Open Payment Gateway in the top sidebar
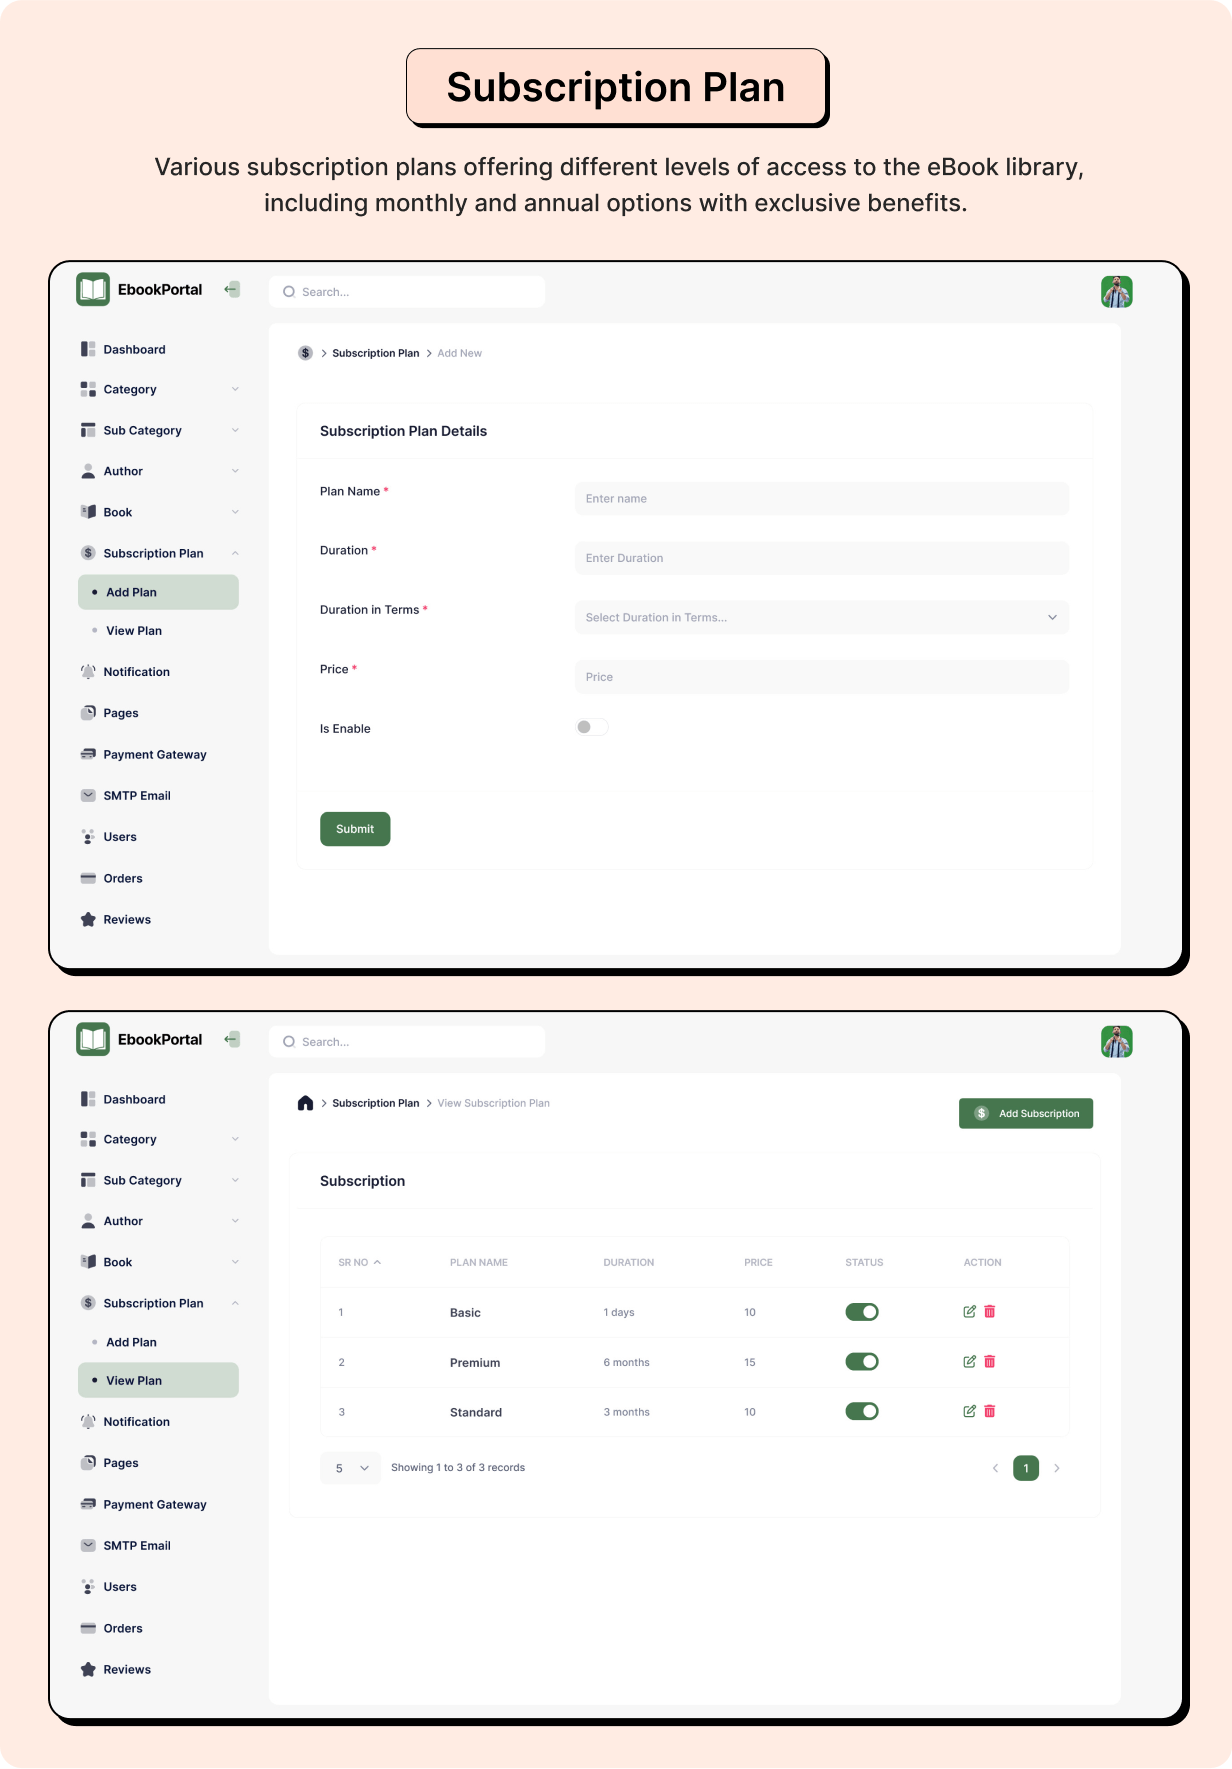 154,755
